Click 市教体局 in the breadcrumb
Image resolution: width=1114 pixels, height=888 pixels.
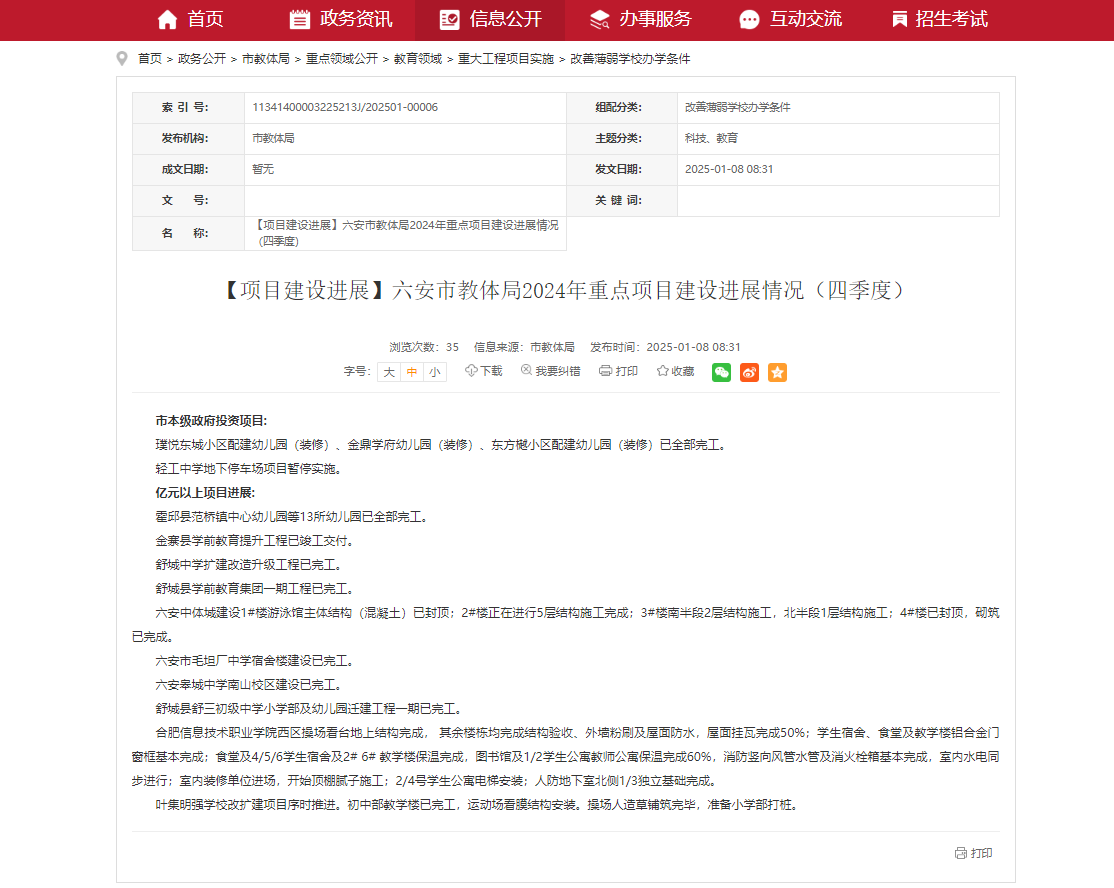click(x=266, y=59)
